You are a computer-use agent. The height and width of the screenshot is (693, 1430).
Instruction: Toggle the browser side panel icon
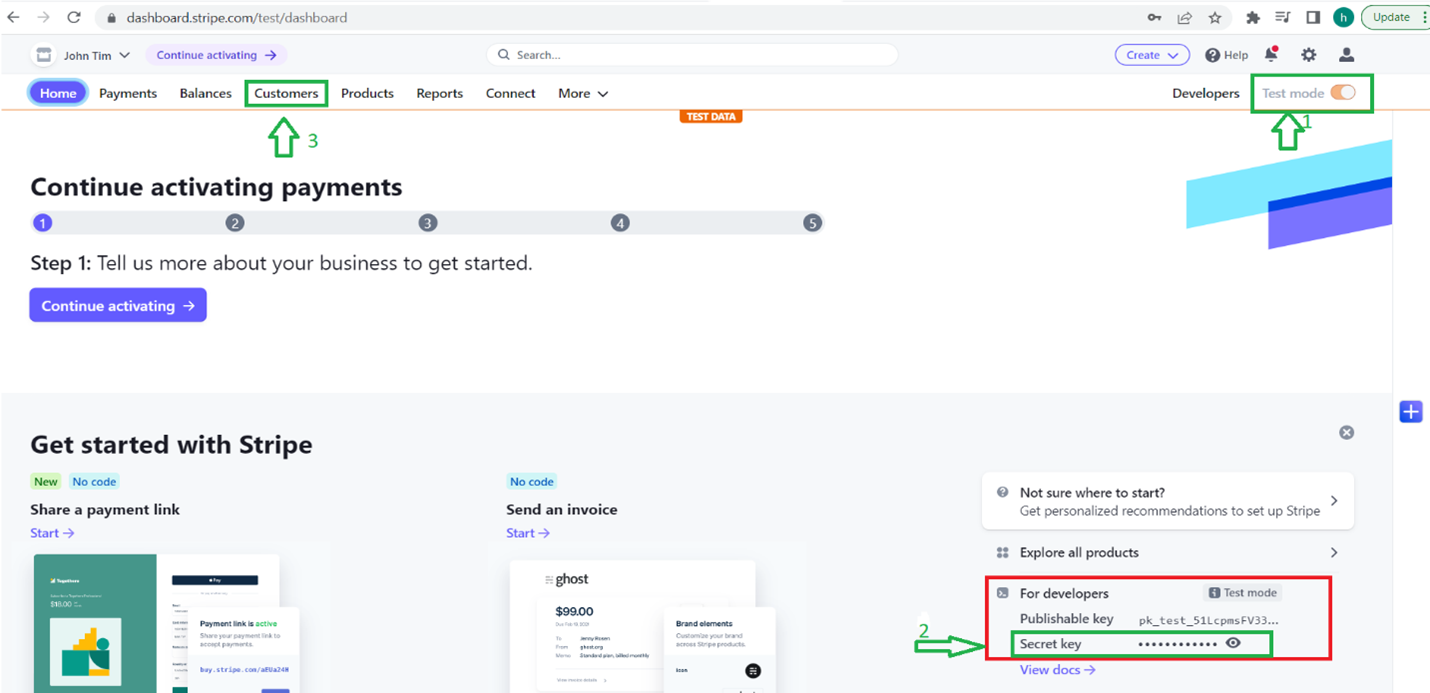point(1313,18)
